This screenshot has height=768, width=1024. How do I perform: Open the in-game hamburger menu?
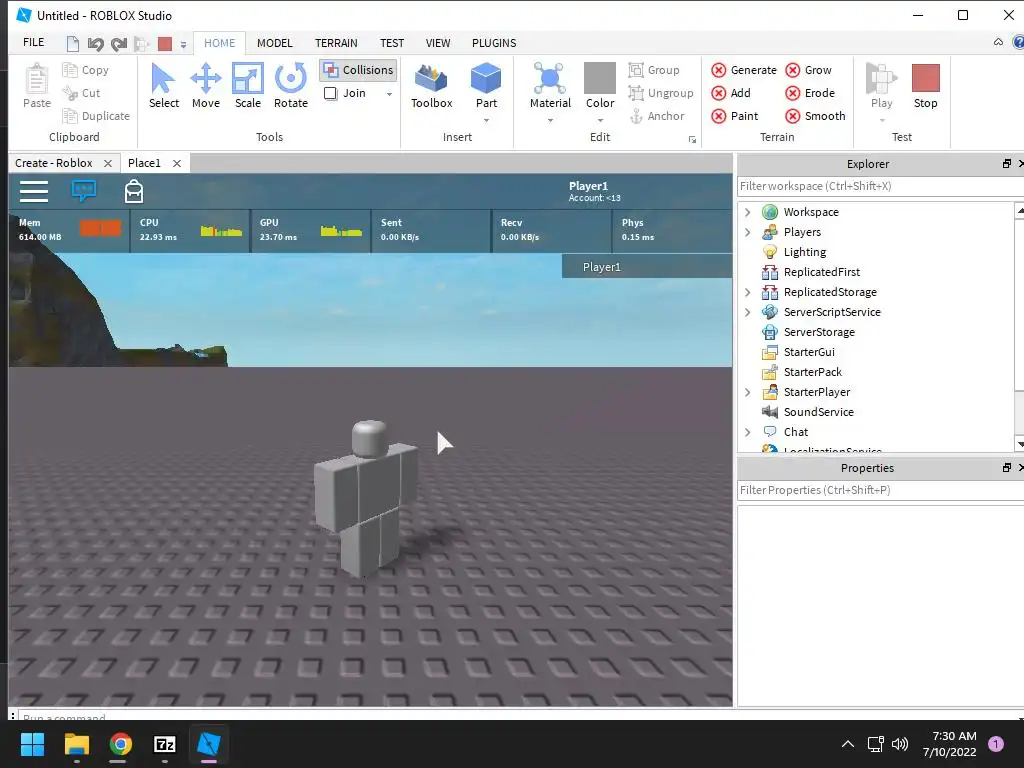[x=34, y=191]
